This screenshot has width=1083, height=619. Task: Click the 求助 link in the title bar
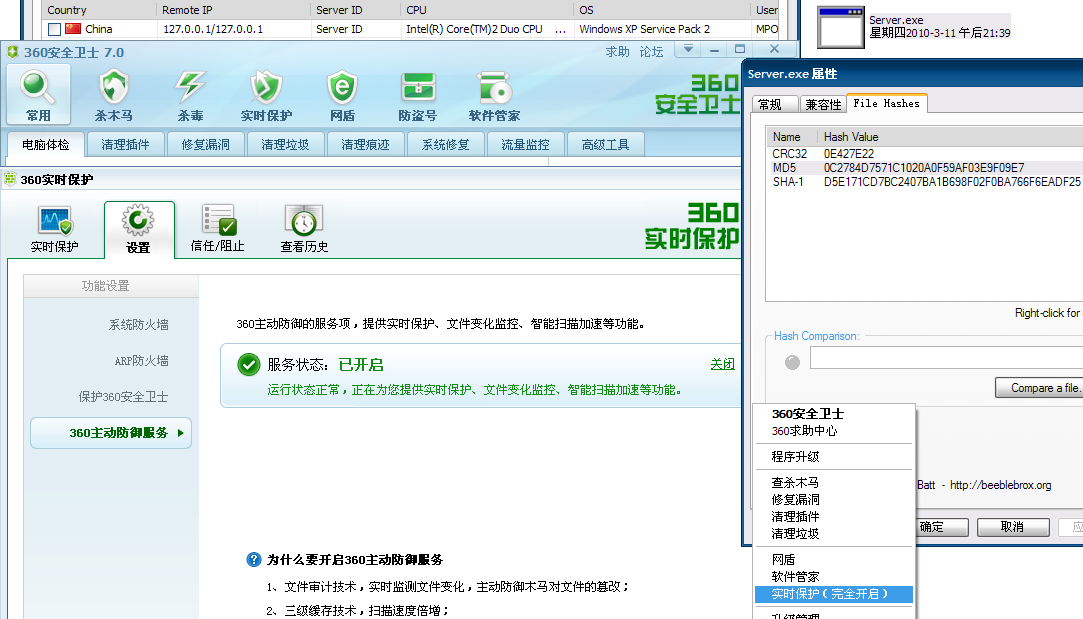(x=617, y=51)
